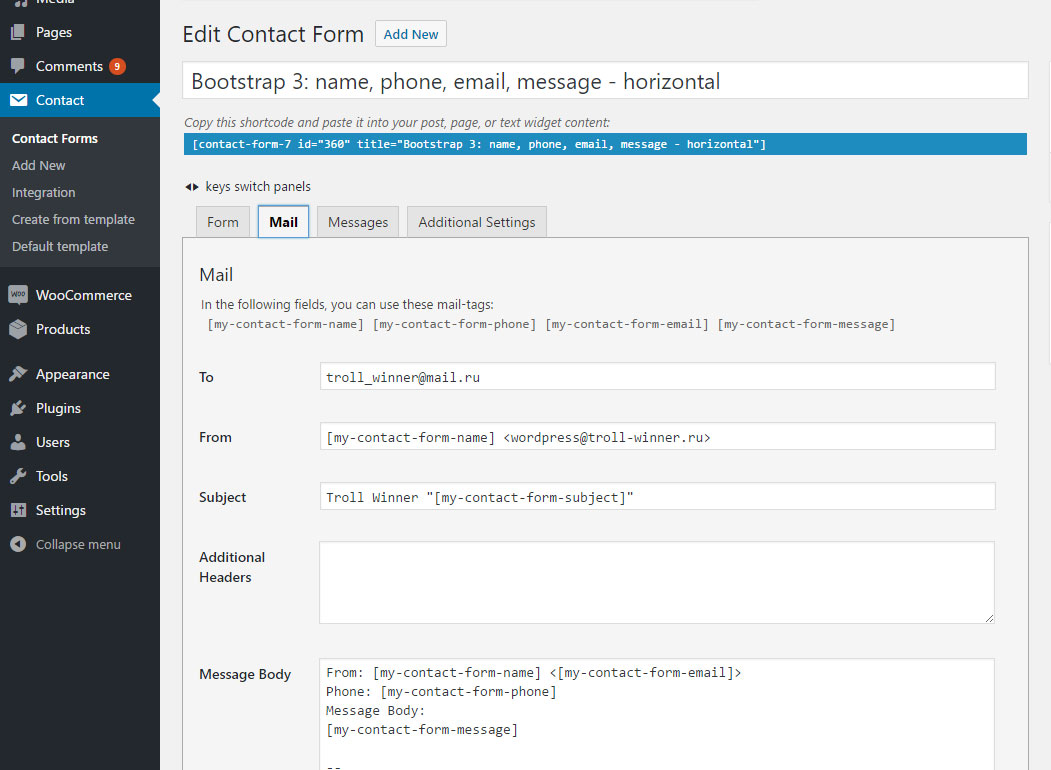Click the Edit Contact Form heading
Image resolution: width=1051 pixels, height=770 pixels.
[273, 34]
